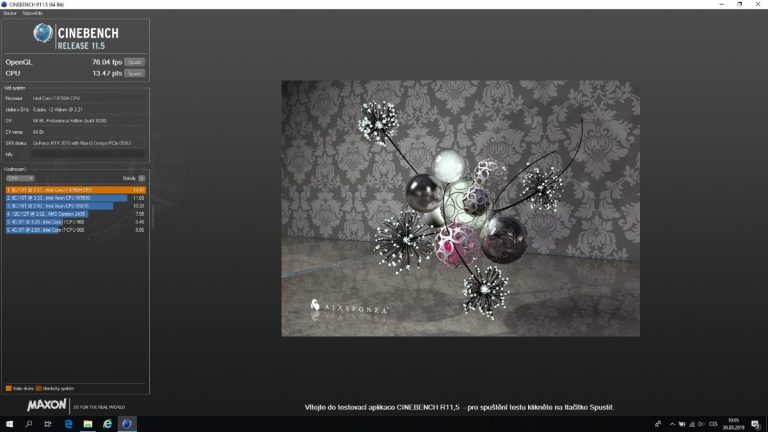This screenshot has width=768, height=432.
Task: Open Task View from the taskbar
Action: (x=49, y=424)
